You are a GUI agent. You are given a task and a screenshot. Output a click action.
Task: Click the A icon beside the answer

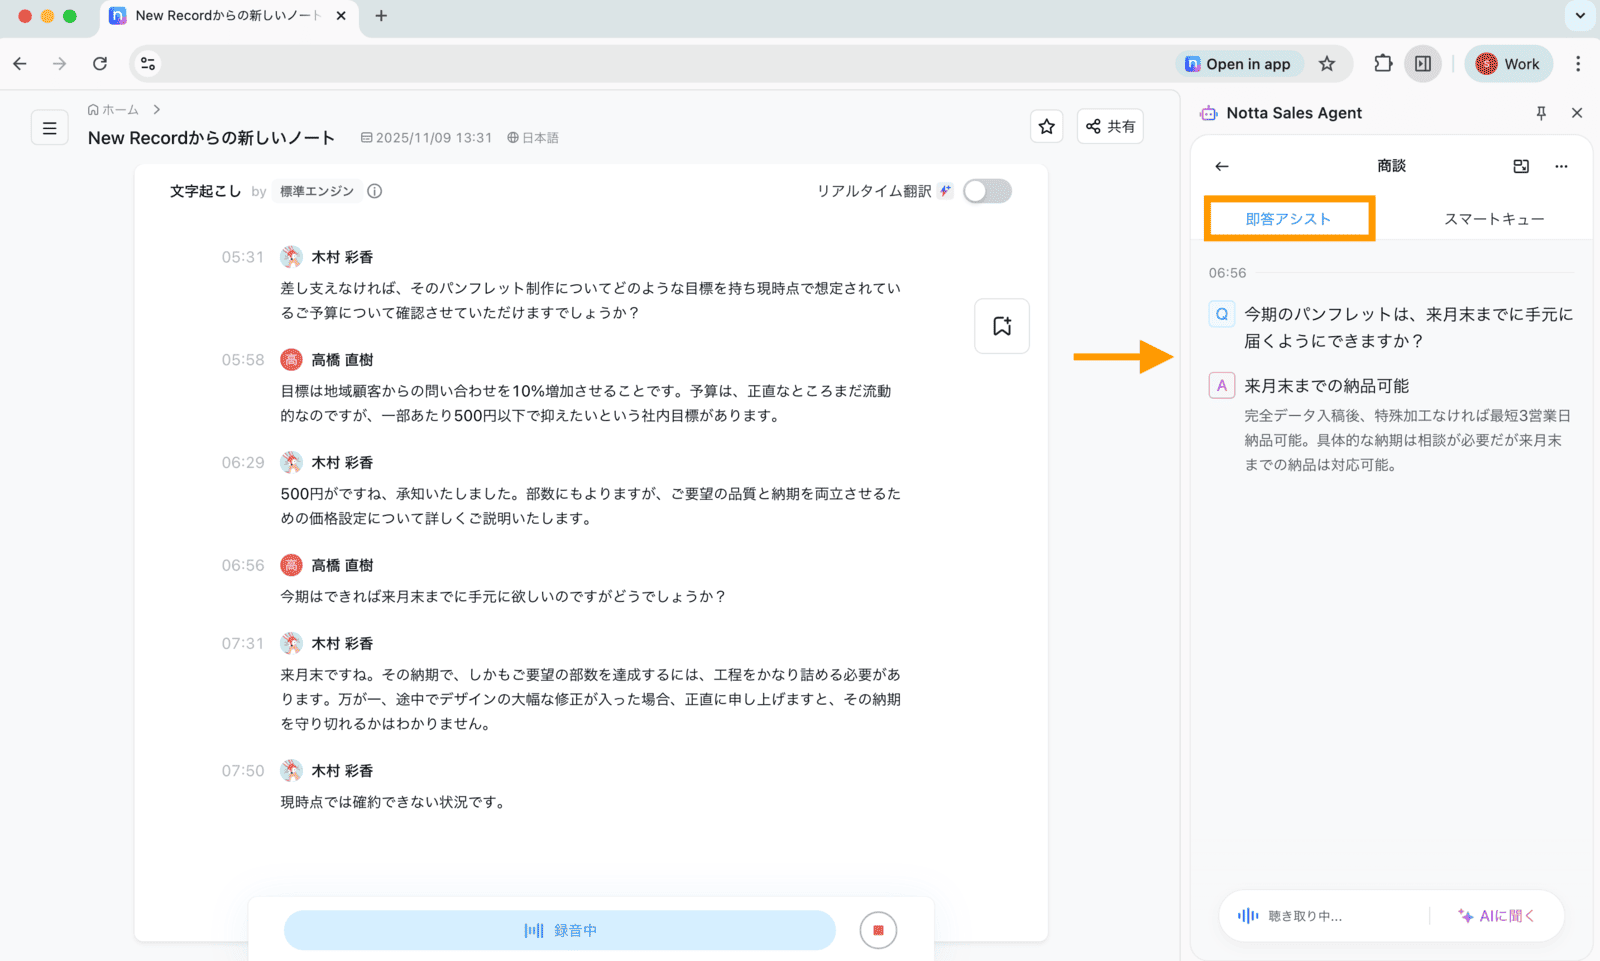pyautogui.click(x=1222, y=386)
